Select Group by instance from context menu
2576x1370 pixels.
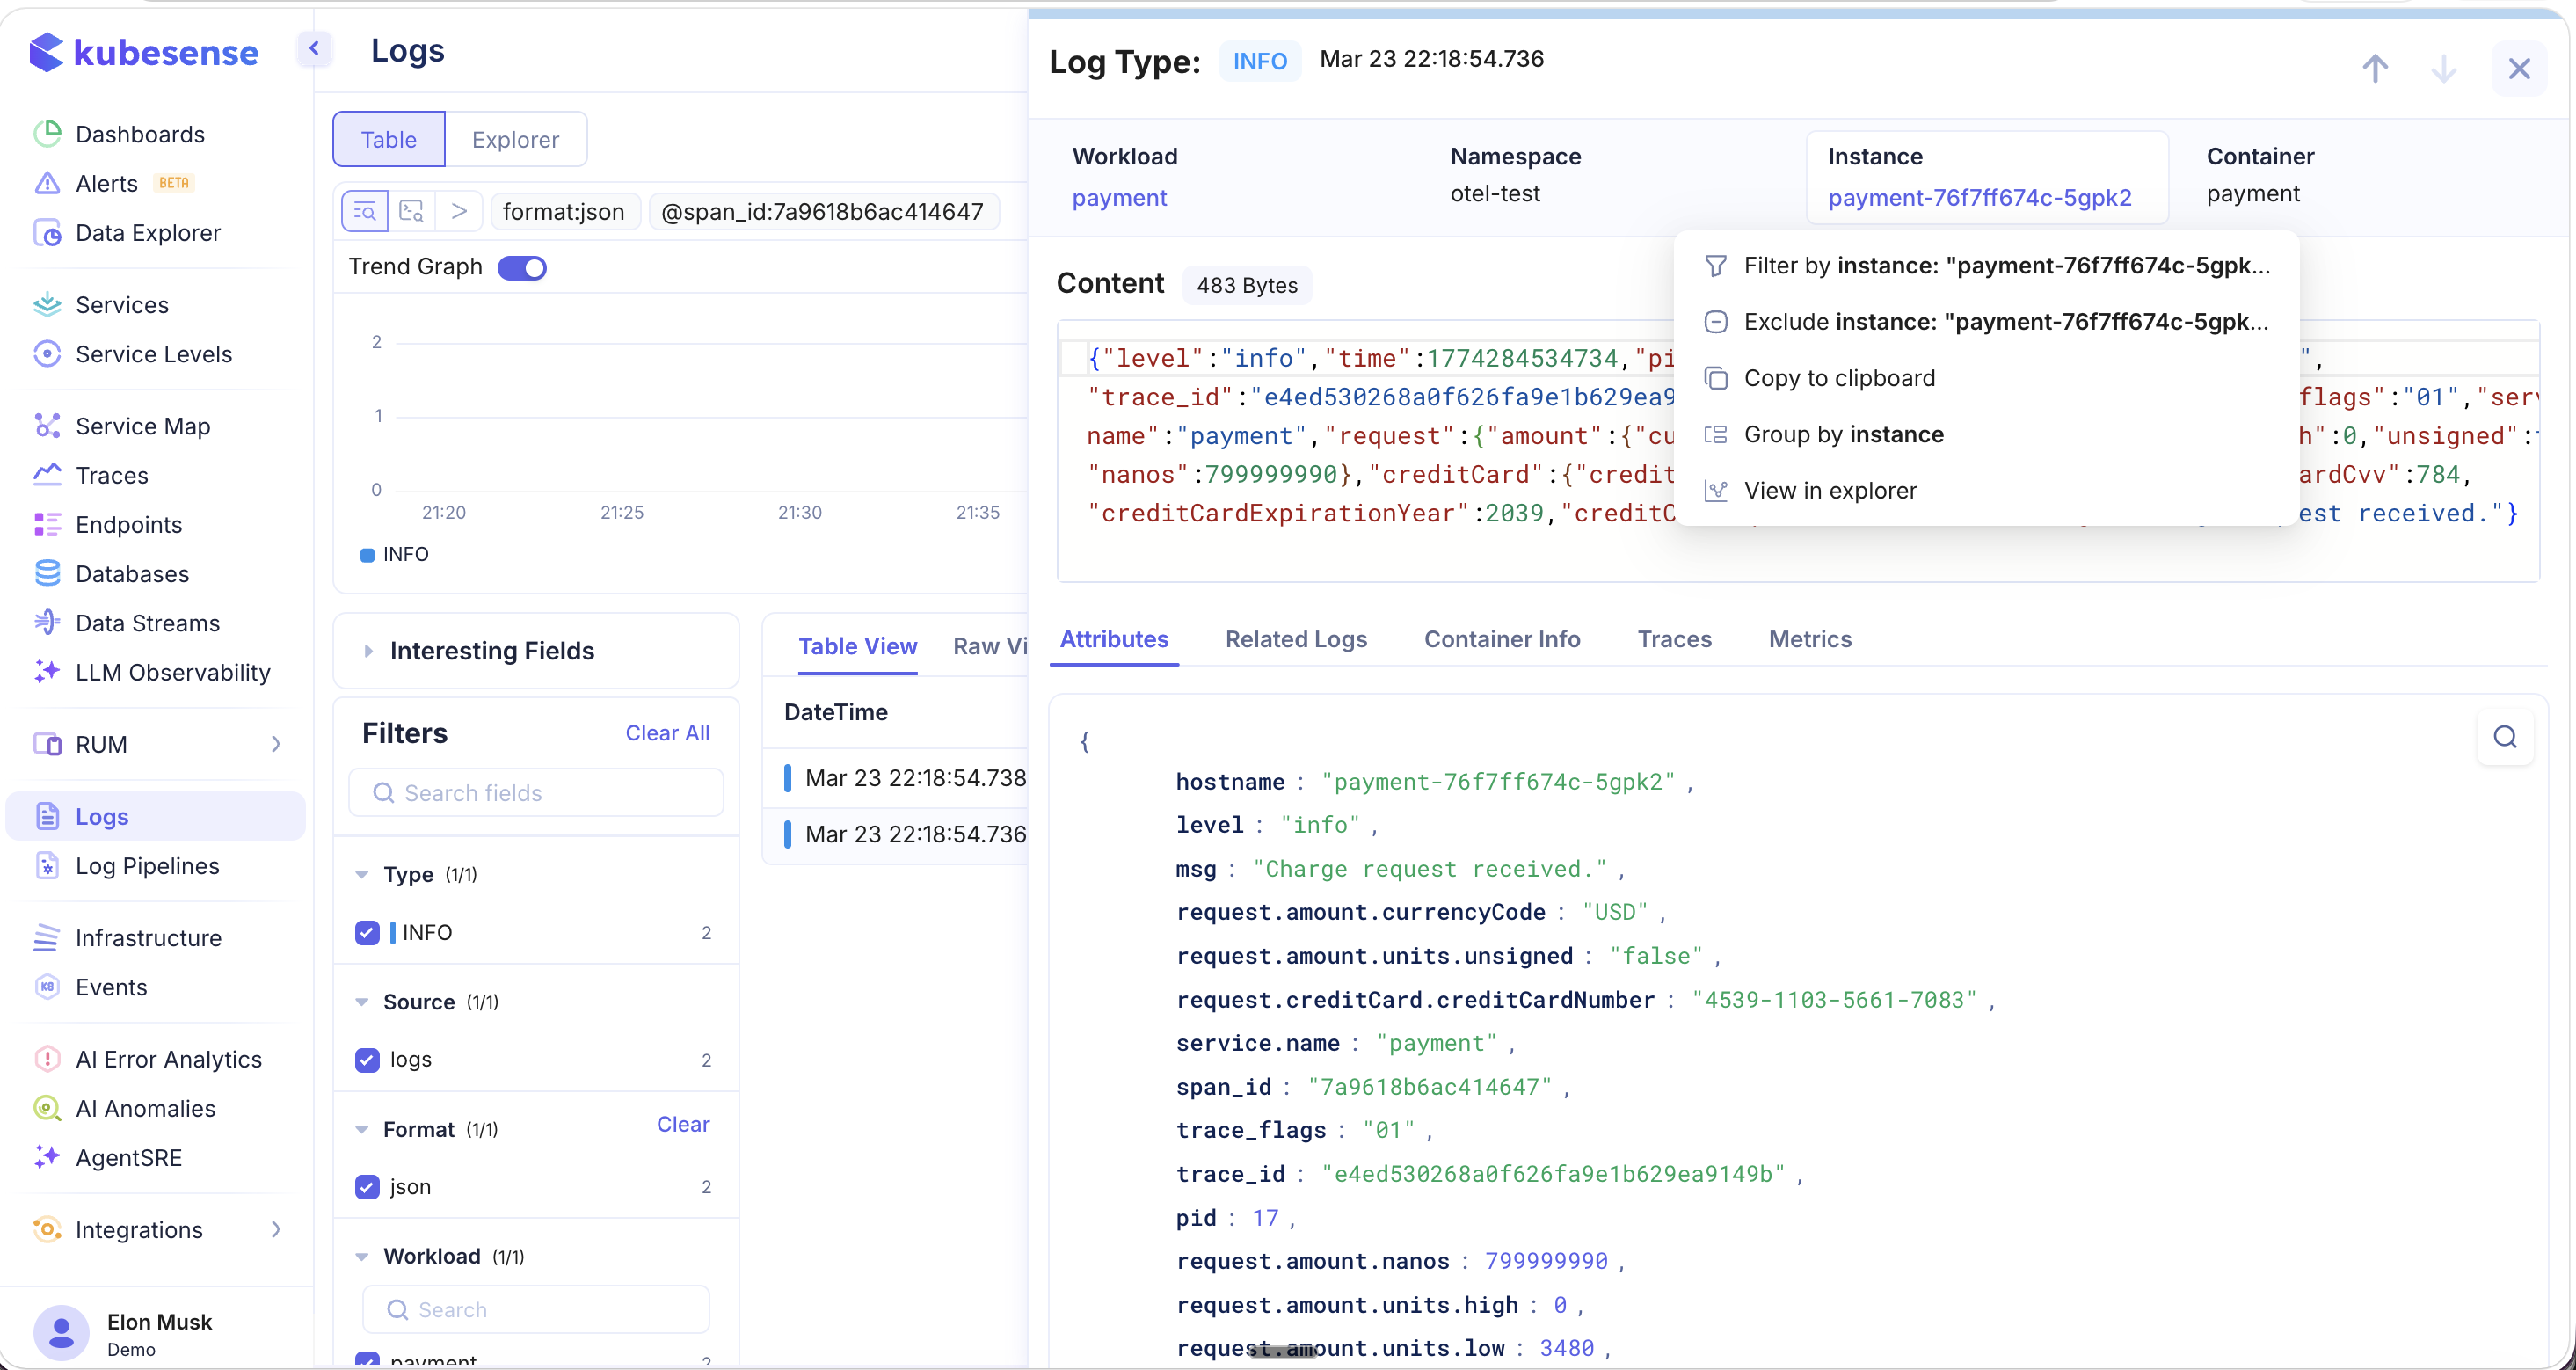pyautogui.click(x=1843, y=433)
